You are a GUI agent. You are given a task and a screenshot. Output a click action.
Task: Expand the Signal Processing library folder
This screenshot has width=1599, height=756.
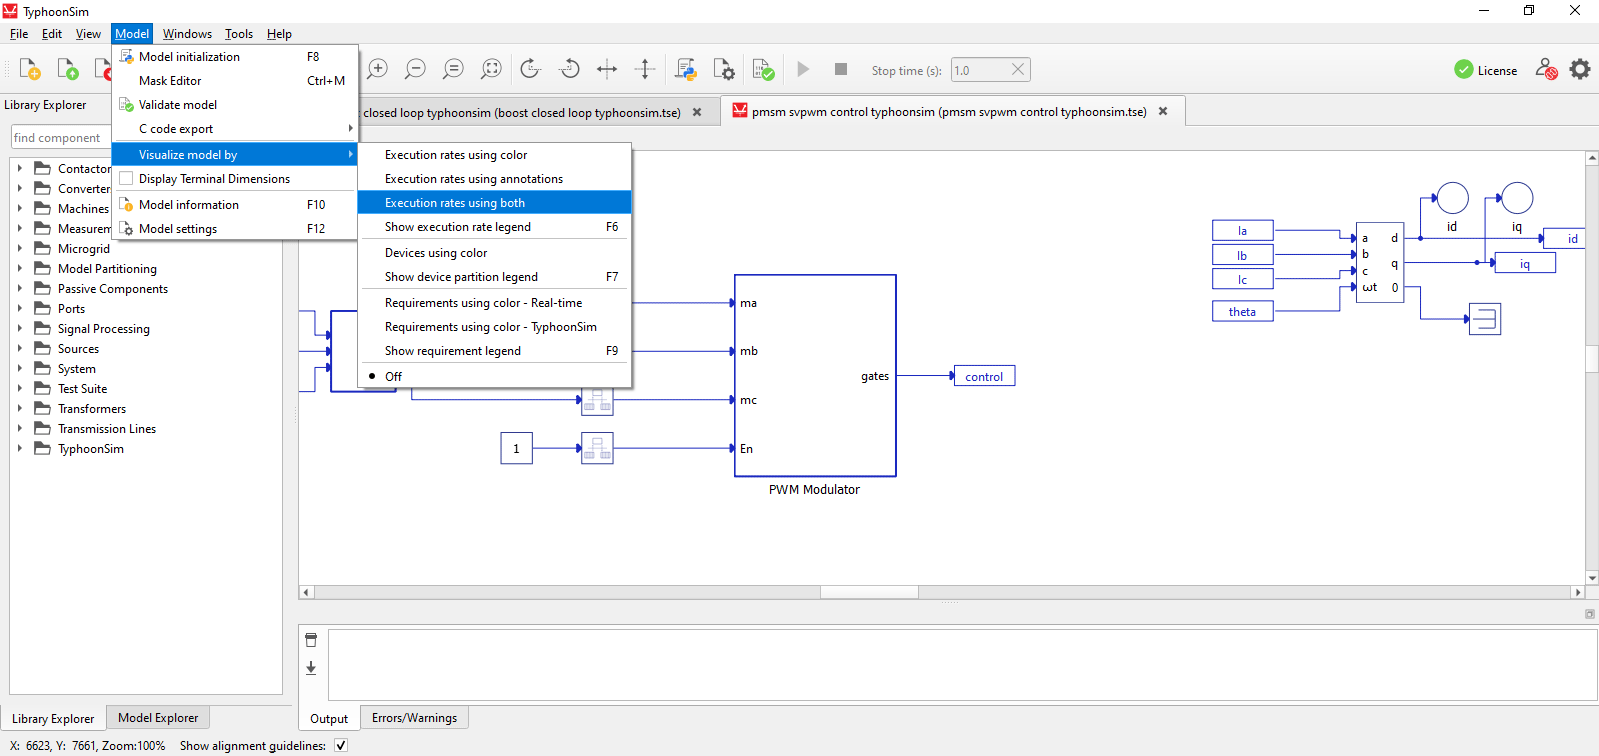20,328
